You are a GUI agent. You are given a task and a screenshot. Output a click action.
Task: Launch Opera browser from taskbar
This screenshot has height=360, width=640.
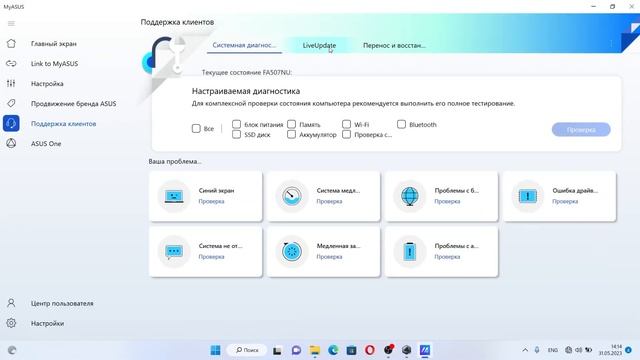(370, 350)
